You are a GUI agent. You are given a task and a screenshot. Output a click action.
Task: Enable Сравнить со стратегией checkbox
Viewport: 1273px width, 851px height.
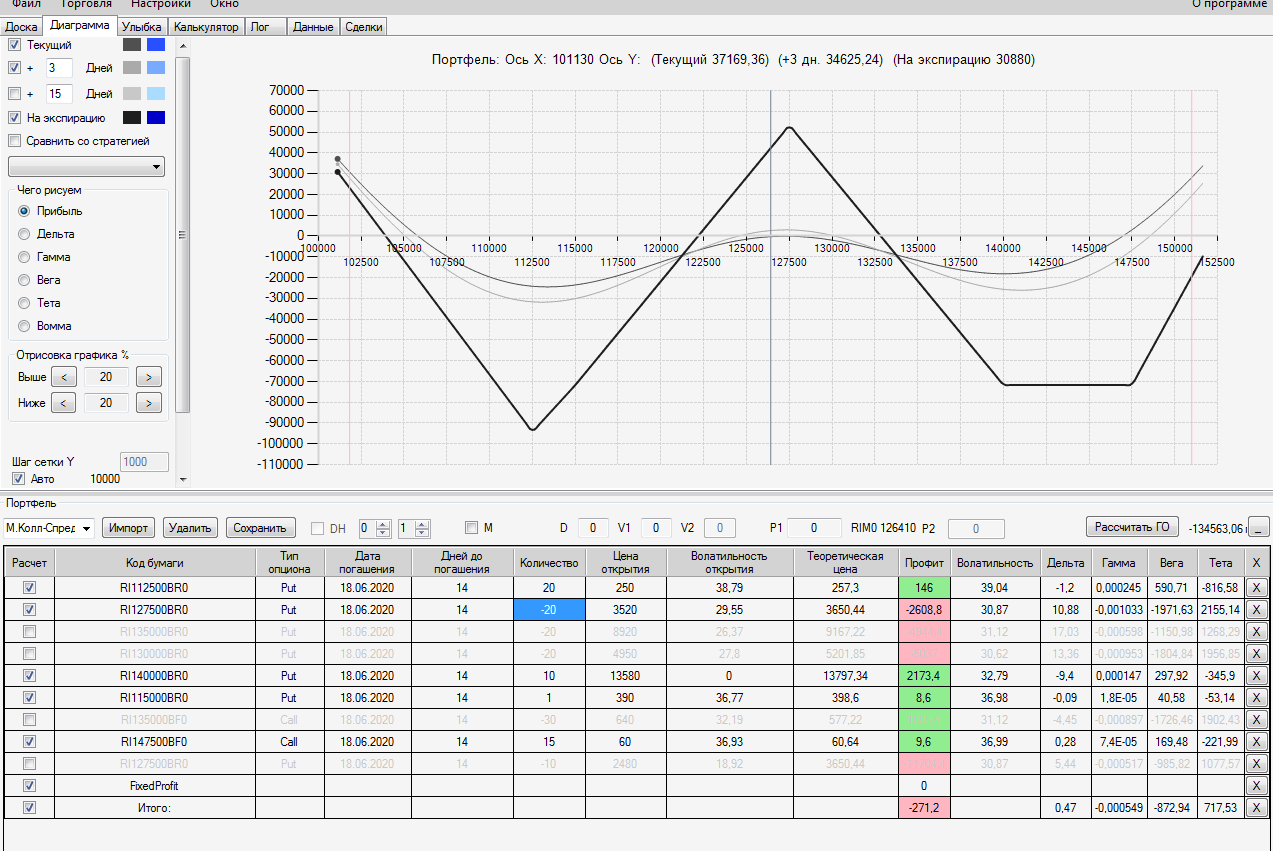[x=14, y=141]
